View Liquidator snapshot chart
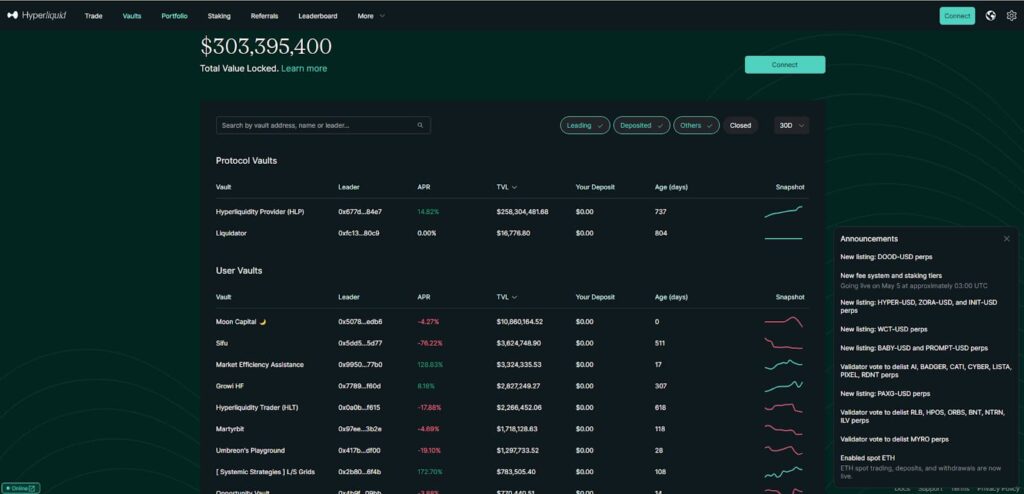Screen dimensions: 1024x494 [x=784, y=239]
